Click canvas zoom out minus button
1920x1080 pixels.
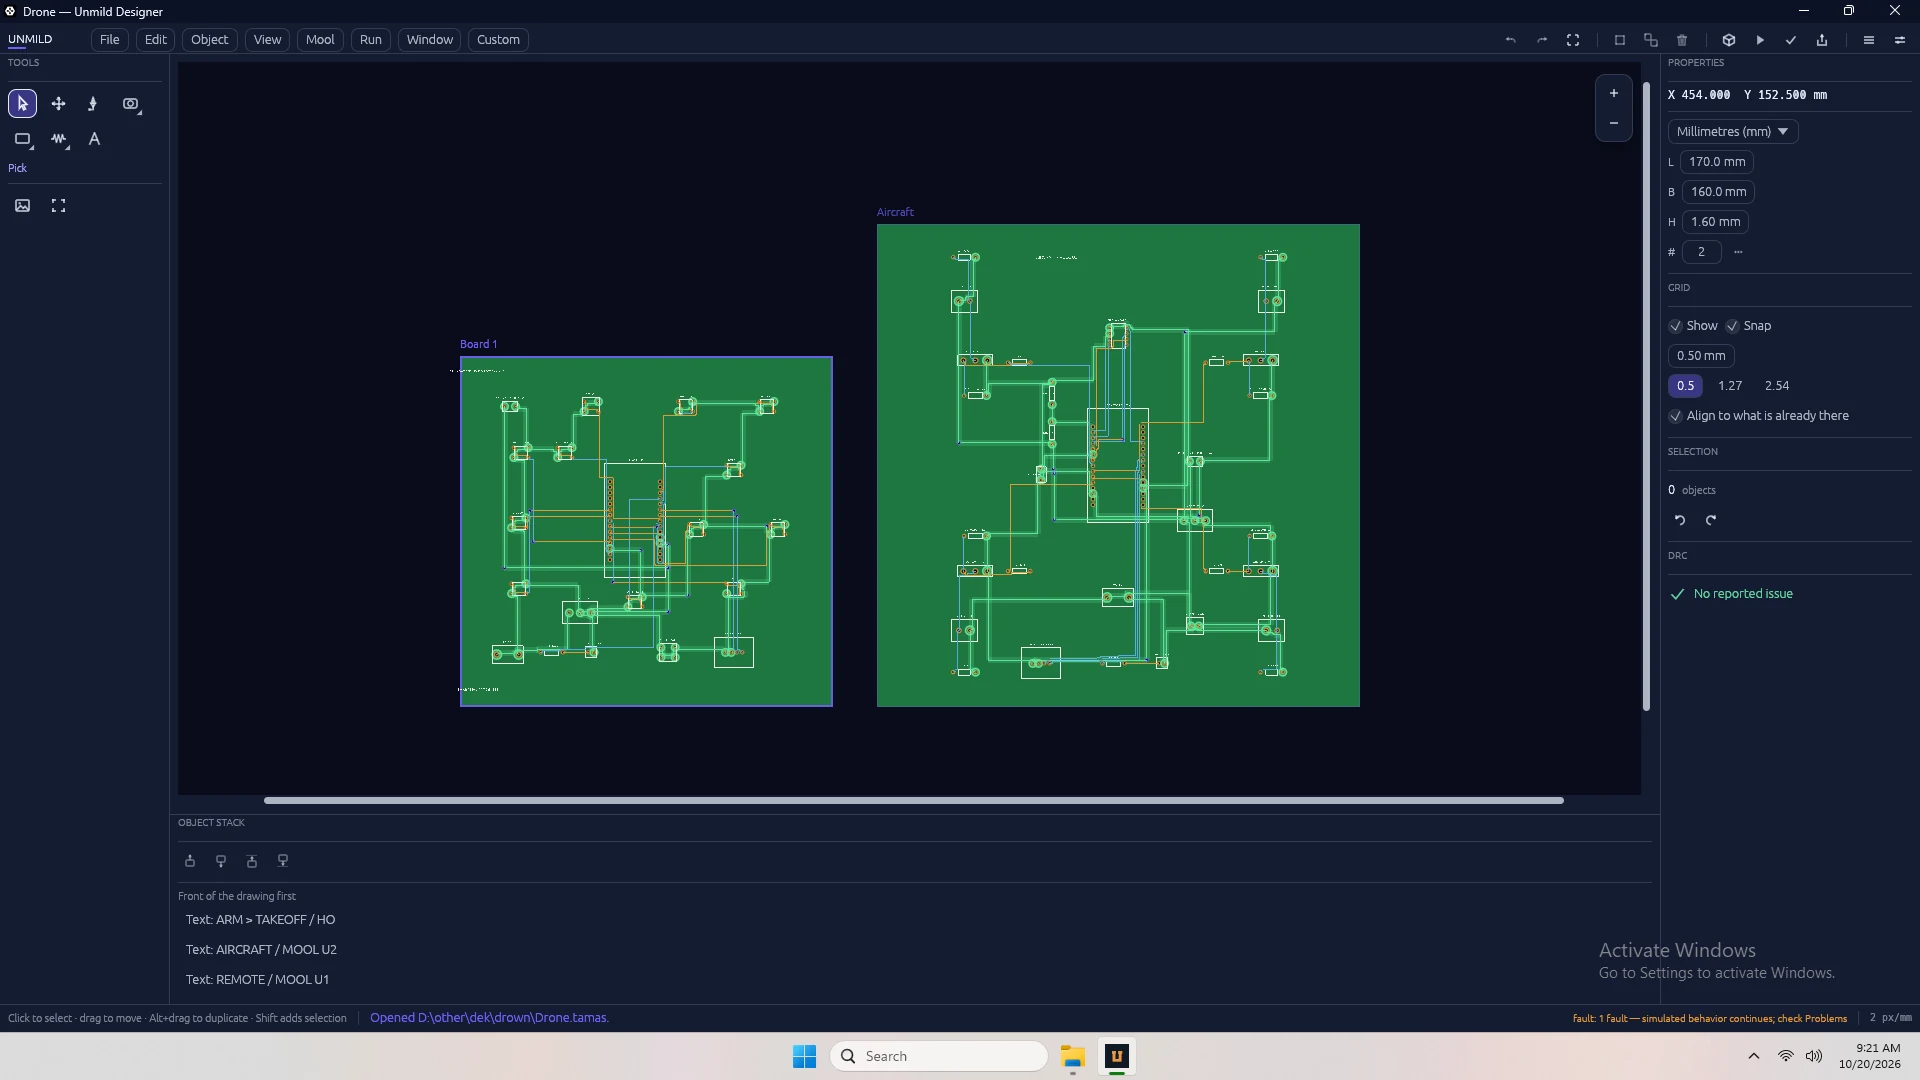point(1613,123)
